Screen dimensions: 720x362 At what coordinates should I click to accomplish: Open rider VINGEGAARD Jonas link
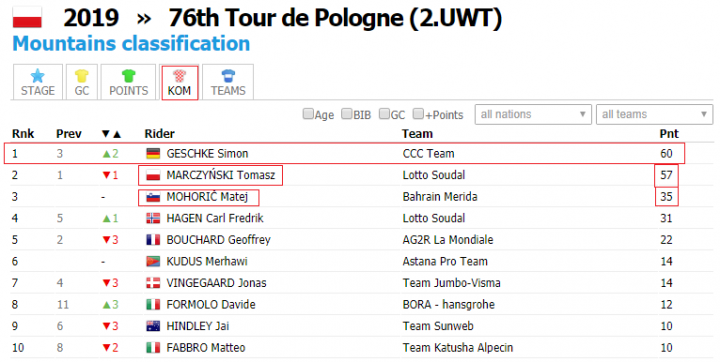[x=216, y=283]
